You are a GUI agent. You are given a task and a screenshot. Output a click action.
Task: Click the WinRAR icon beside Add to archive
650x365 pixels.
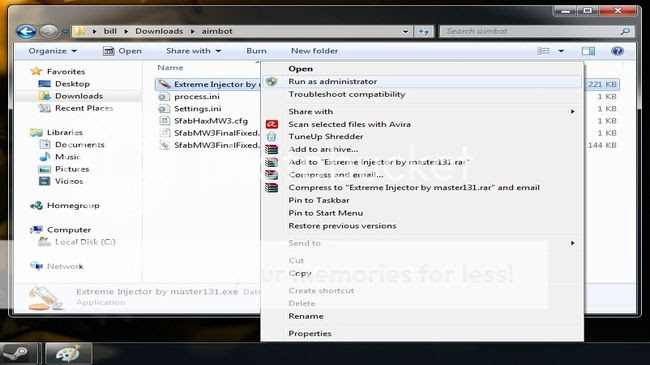272,149
